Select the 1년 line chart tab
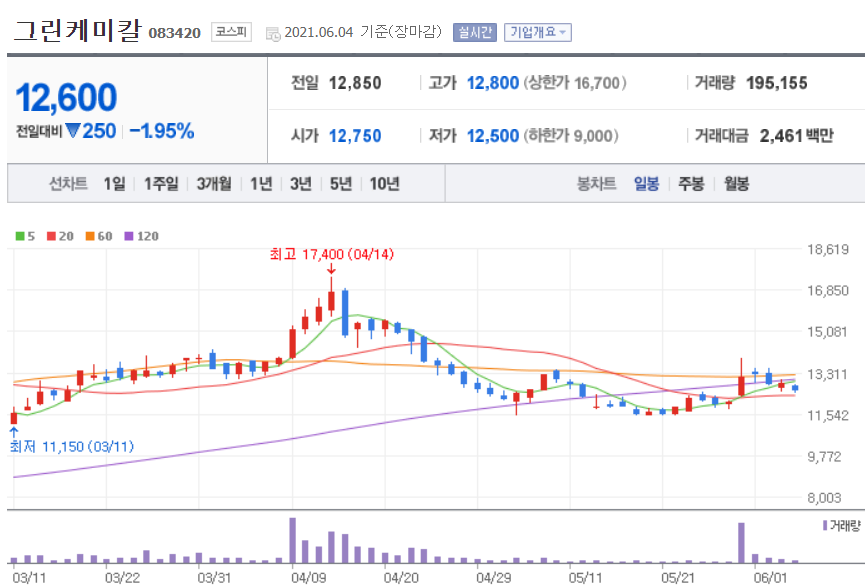This screenshot has height=586, width=865. (x=261, y=183)
